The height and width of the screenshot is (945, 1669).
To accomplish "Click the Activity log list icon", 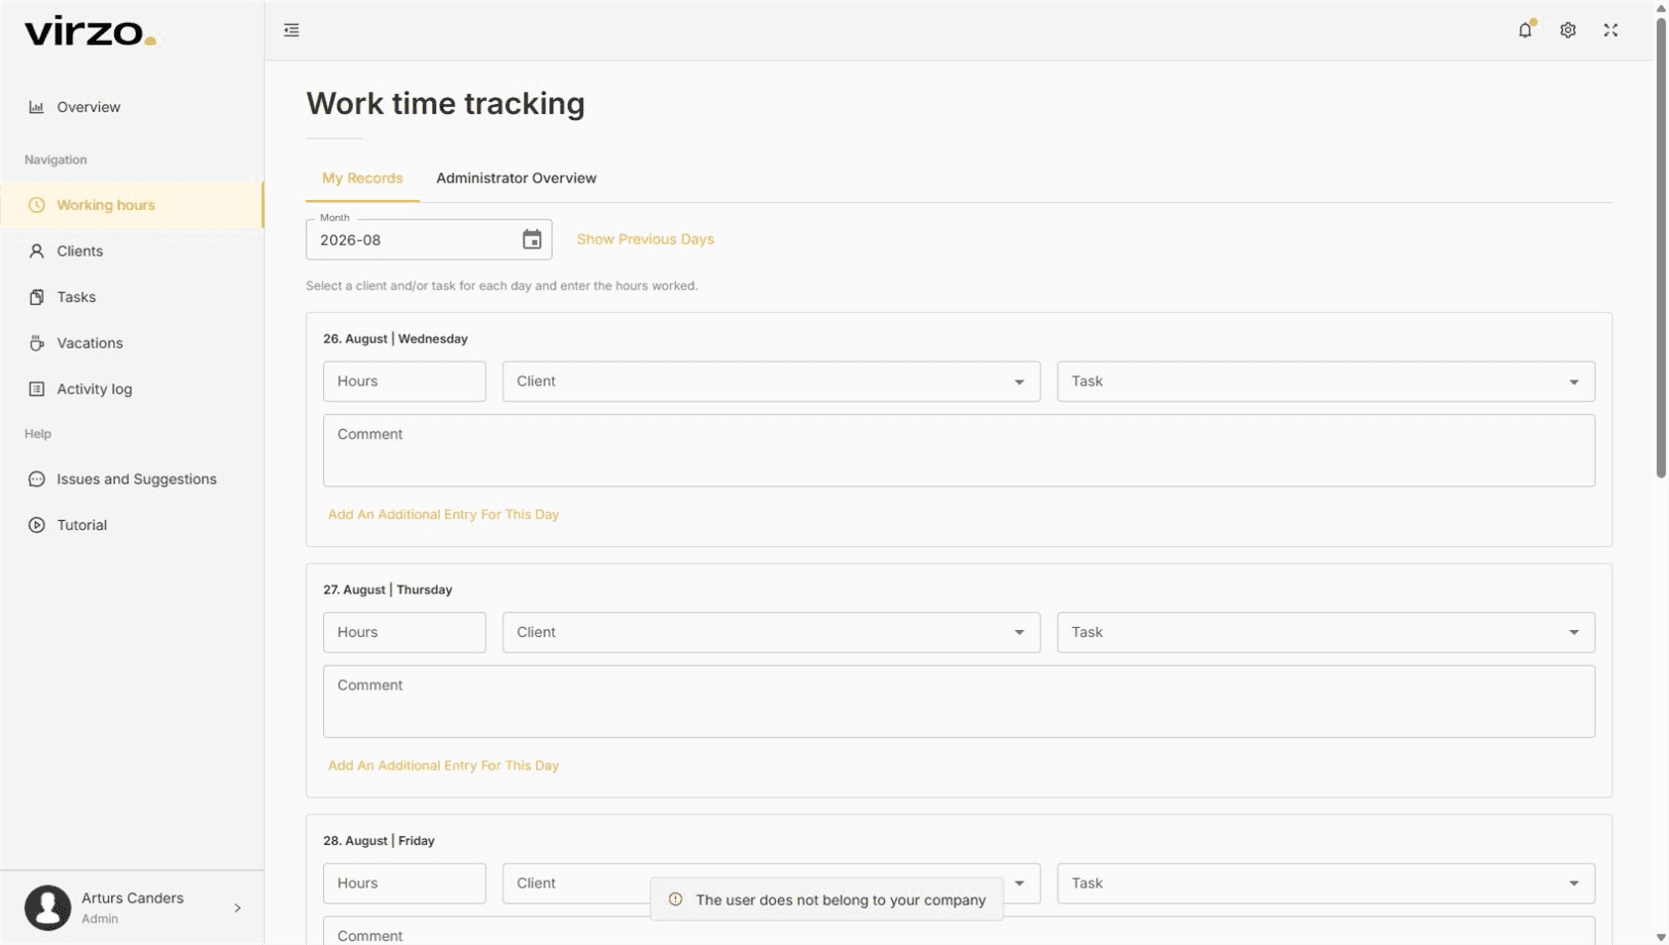I will [x=37, y=389].
